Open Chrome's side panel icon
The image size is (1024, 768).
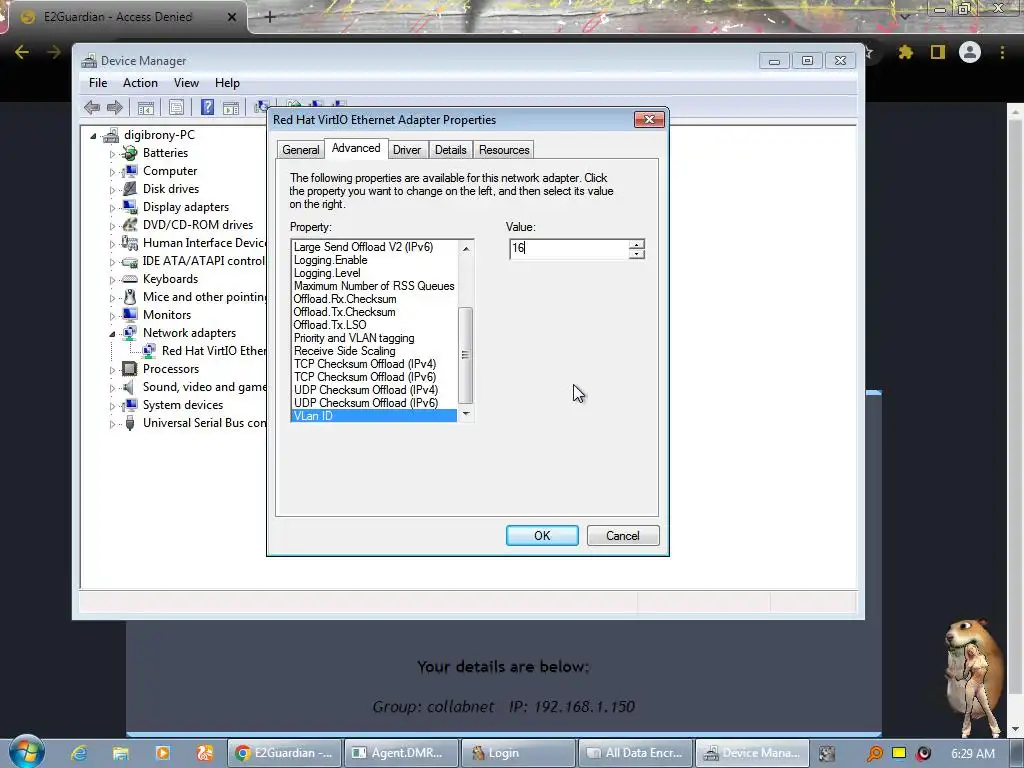pyautogui.click(x=938, y=52)
